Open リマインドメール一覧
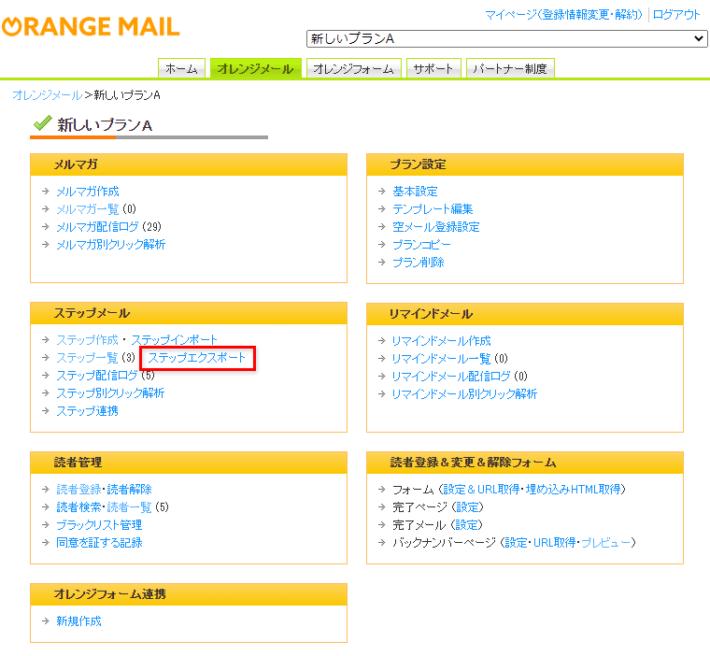 441,359
